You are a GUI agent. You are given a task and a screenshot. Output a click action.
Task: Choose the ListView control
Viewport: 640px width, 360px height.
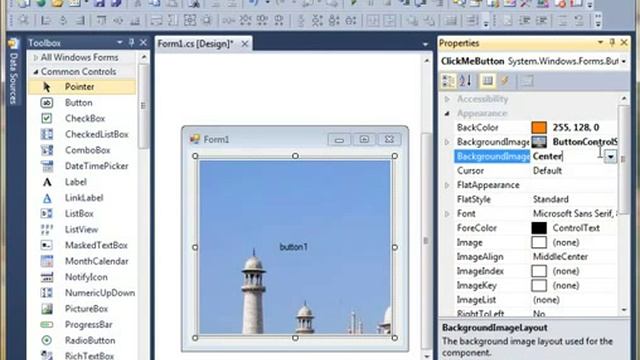point(82,230)
